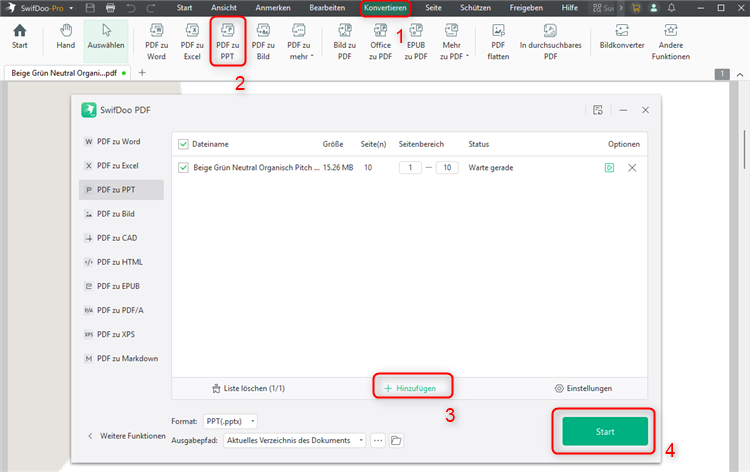
Task: Click green preview icon in Optionen column
Action: coord(609,168)
